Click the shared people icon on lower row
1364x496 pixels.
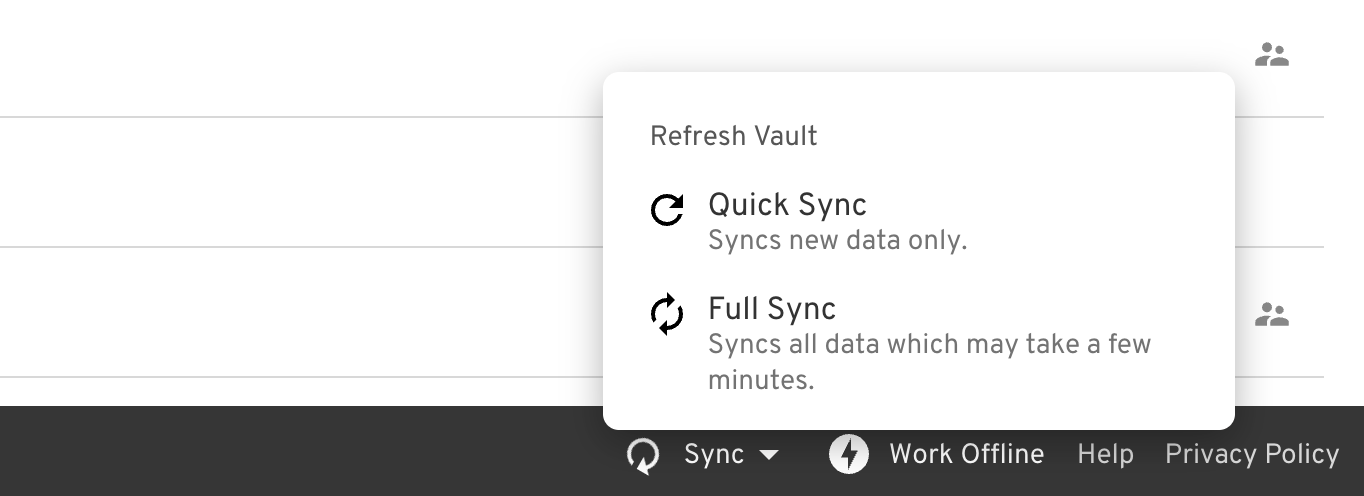1271,316
